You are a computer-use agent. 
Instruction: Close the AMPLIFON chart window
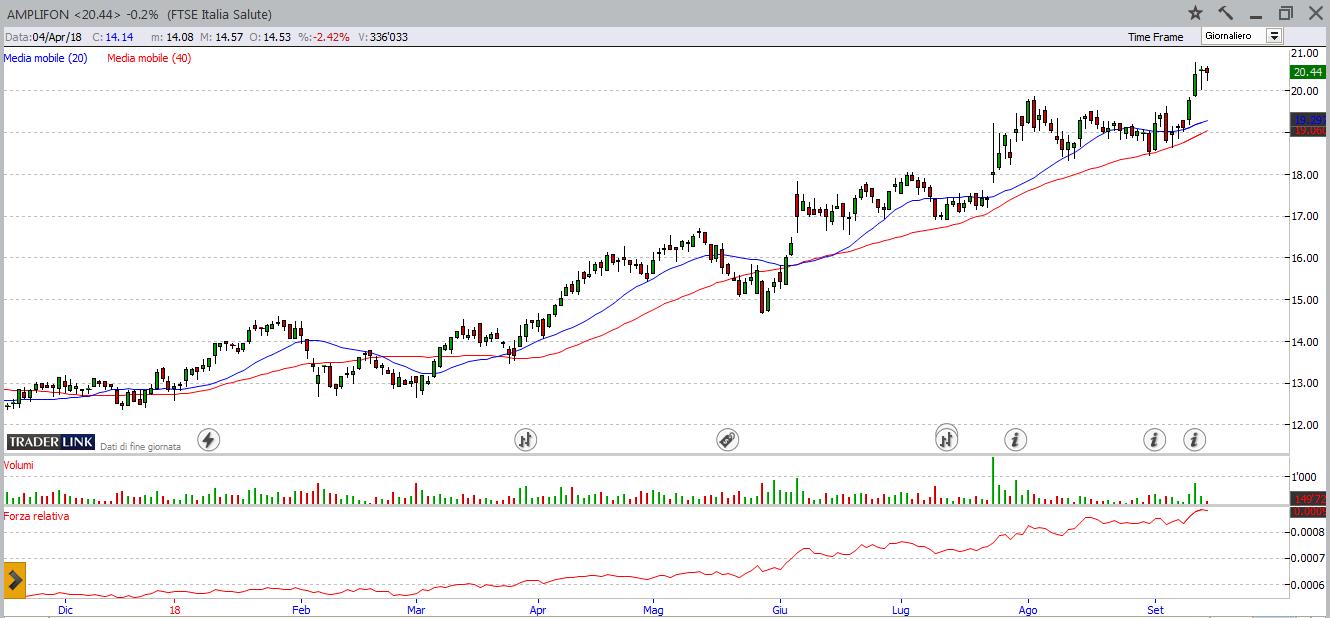point(1315,13)
